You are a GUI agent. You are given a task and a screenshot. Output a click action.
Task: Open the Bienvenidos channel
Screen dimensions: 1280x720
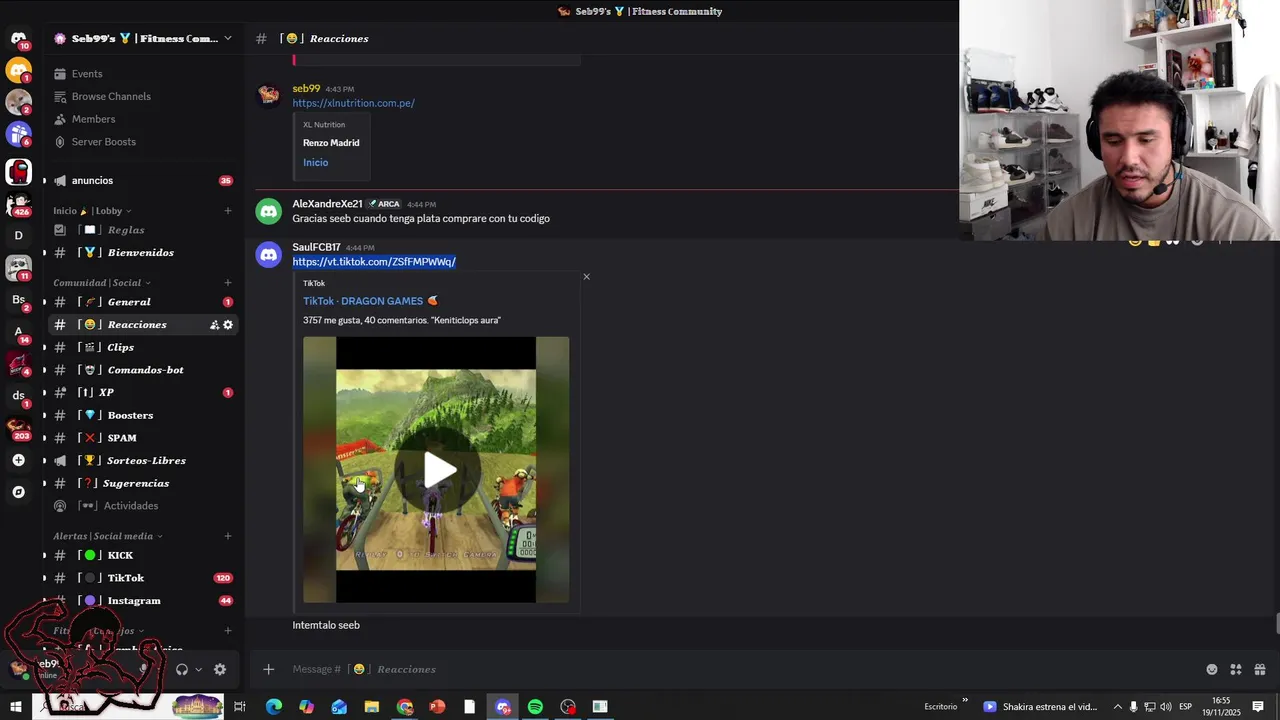coord(140,253)
